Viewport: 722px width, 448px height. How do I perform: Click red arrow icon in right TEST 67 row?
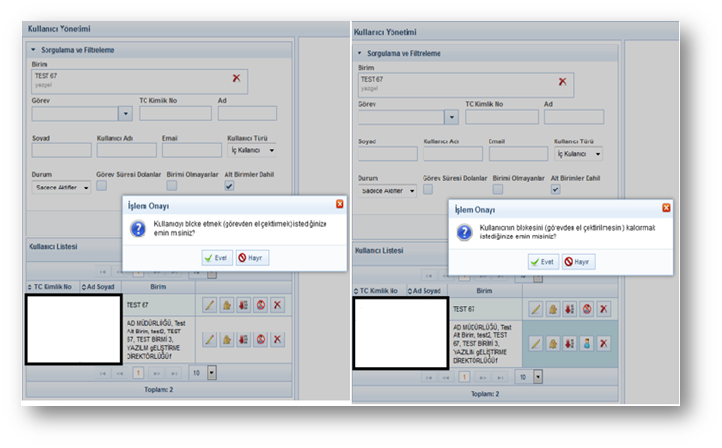coord(569,310)
